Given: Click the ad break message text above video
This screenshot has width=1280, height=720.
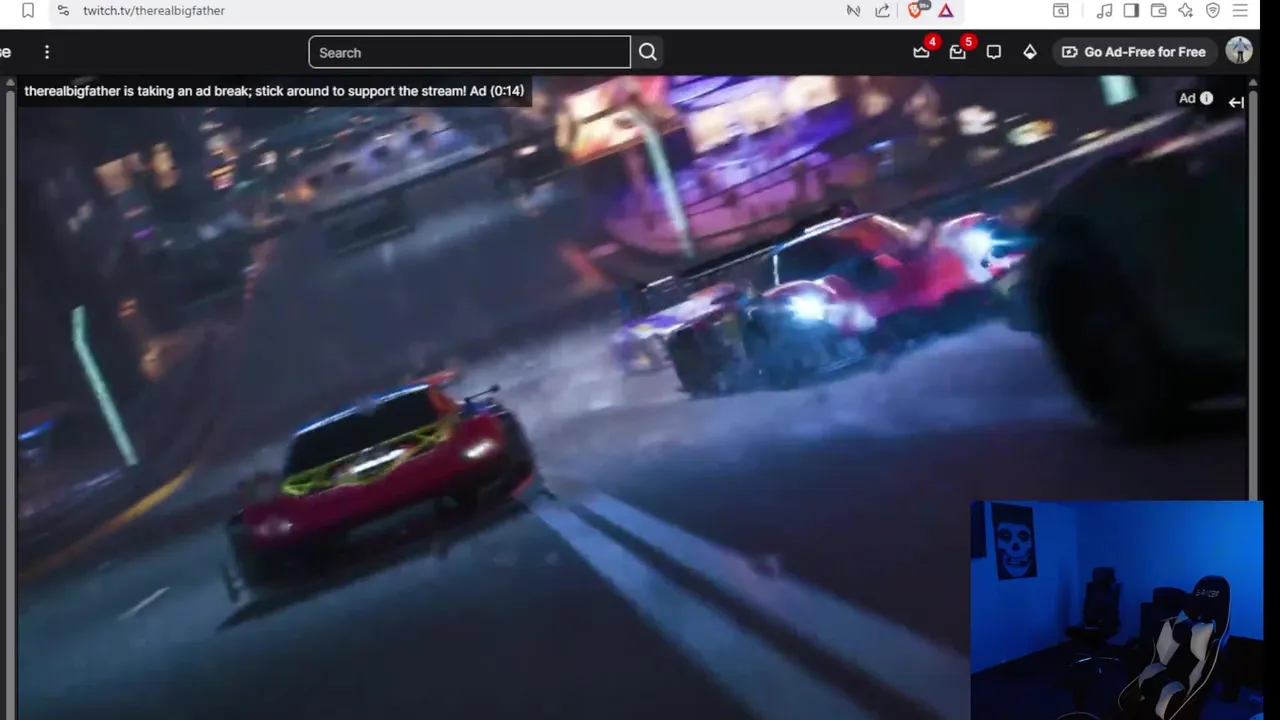Looking at the screenshot, I should coord(274,91).
